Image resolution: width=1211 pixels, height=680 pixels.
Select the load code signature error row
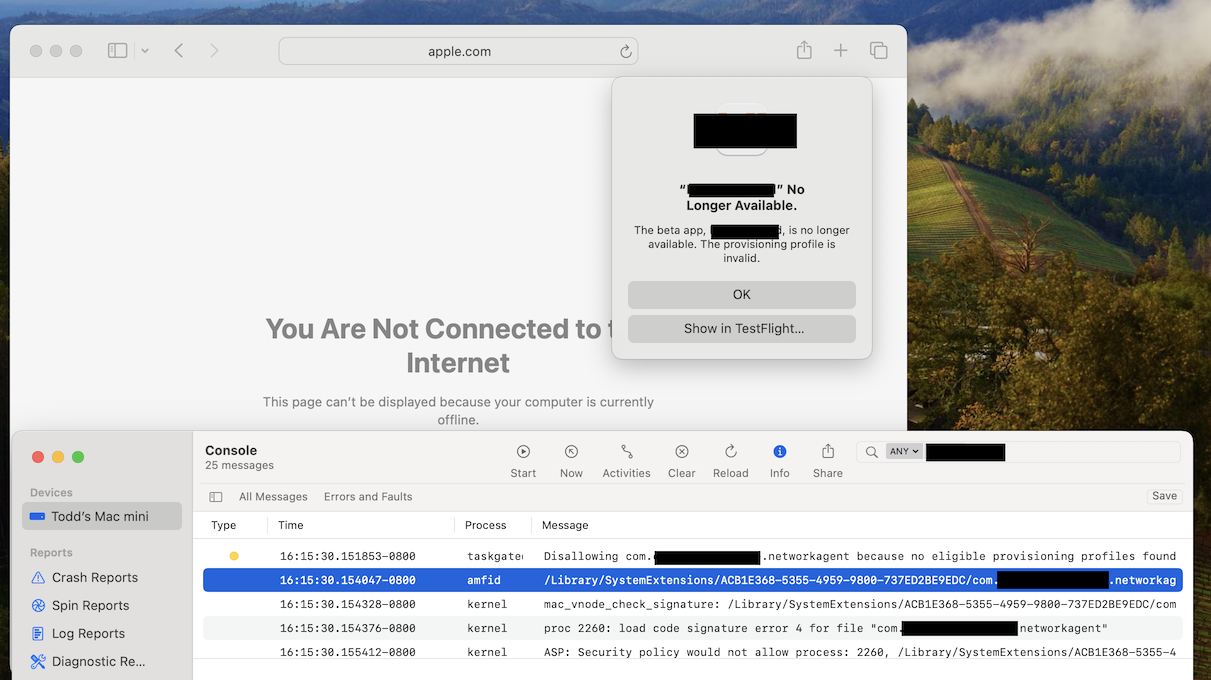coord(692,628)
